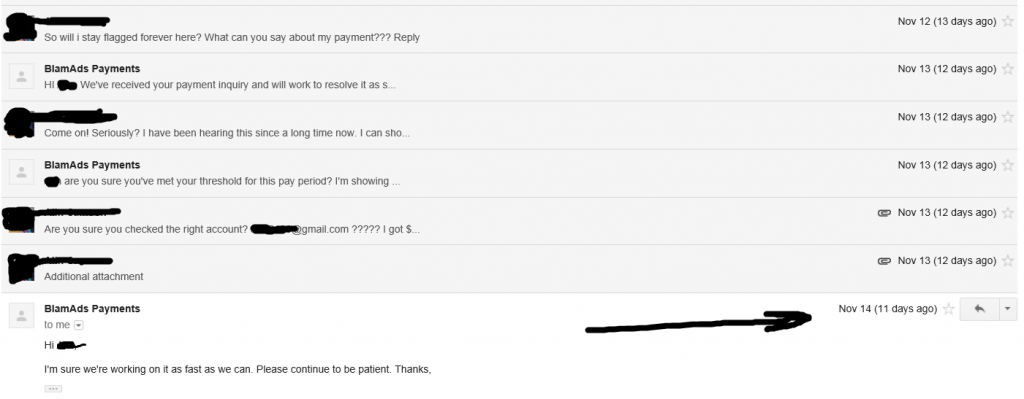Click the avatar beside 'met your threshold' message
Image resolution: width=1024 pixels, height=399 pixels.
[21, 172]
